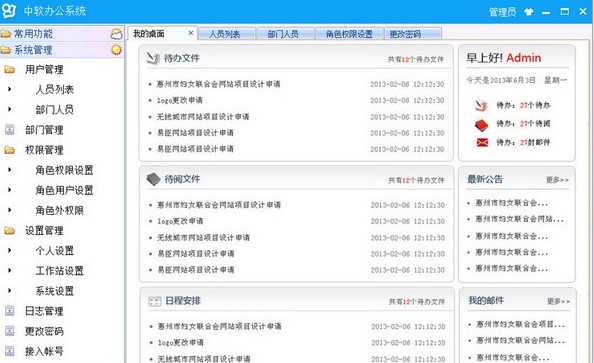Switch to the 人员列表 tab
This screenshot has width=594, height=363.
226,34
